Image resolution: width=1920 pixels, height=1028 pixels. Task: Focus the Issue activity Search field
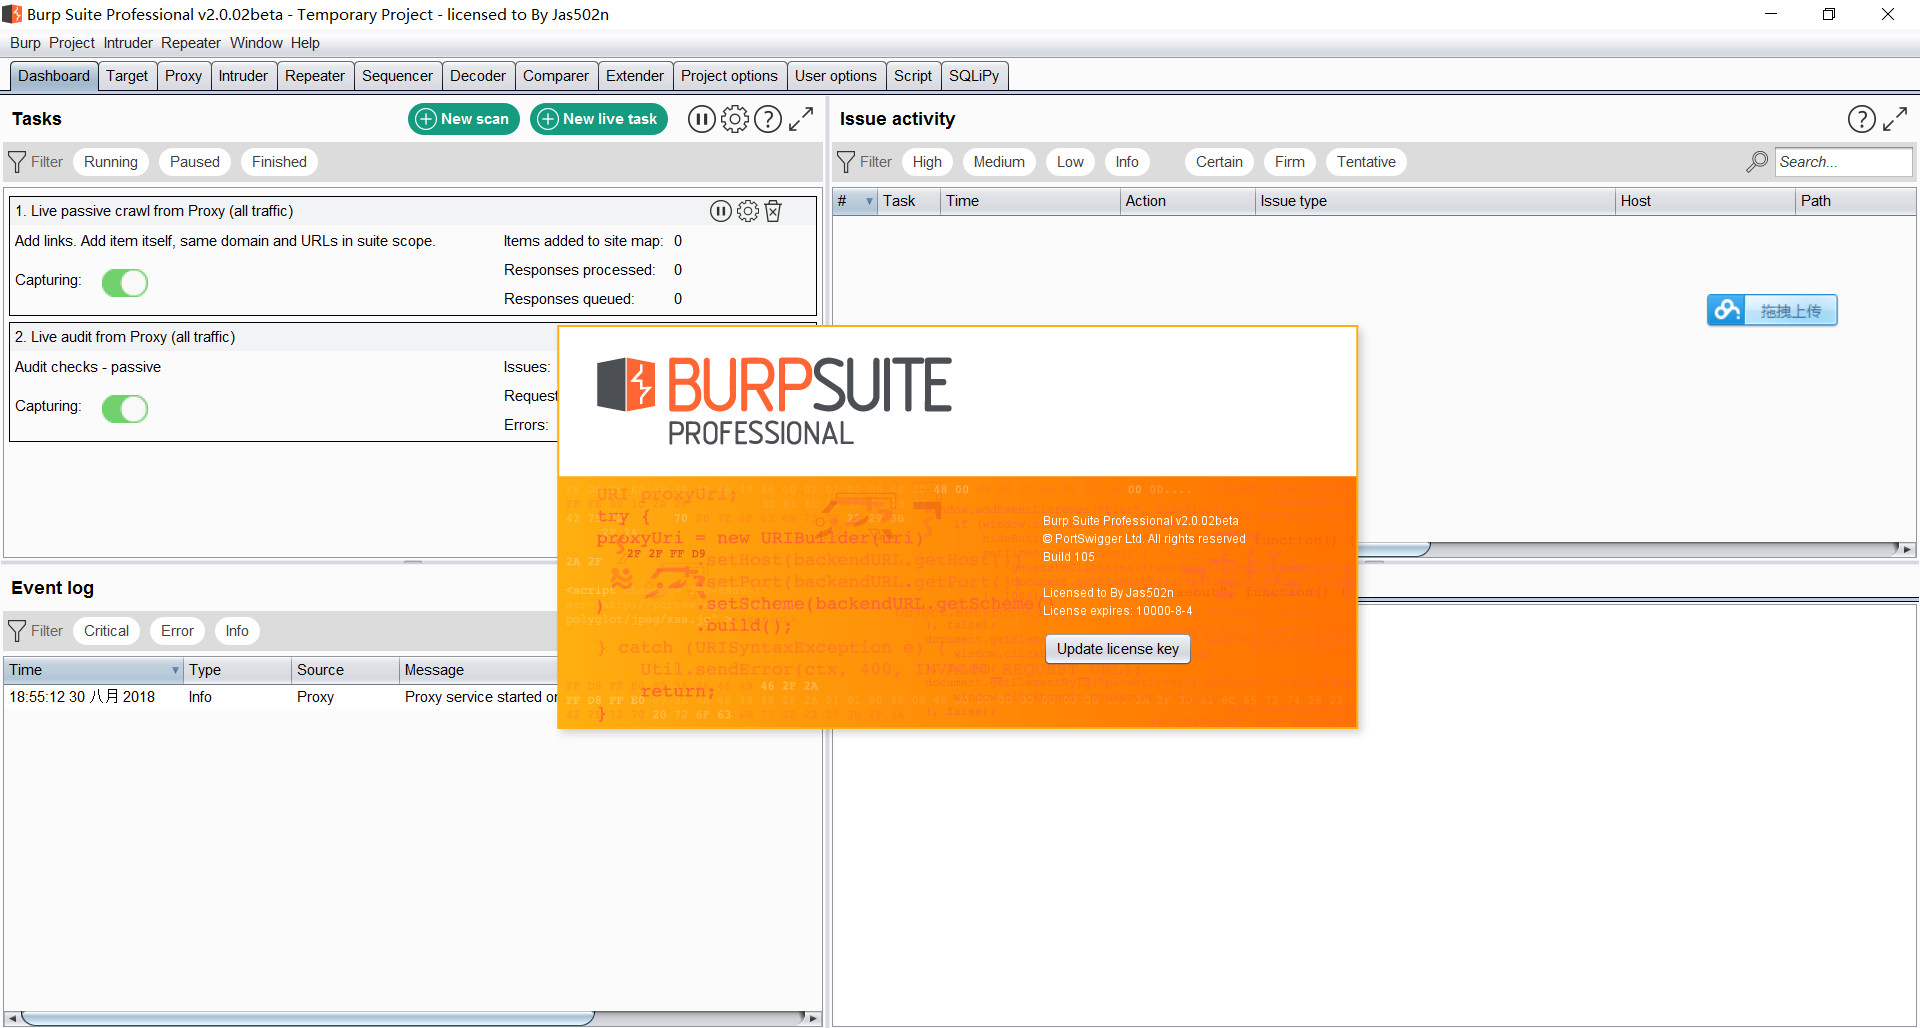coord(1843,162)
